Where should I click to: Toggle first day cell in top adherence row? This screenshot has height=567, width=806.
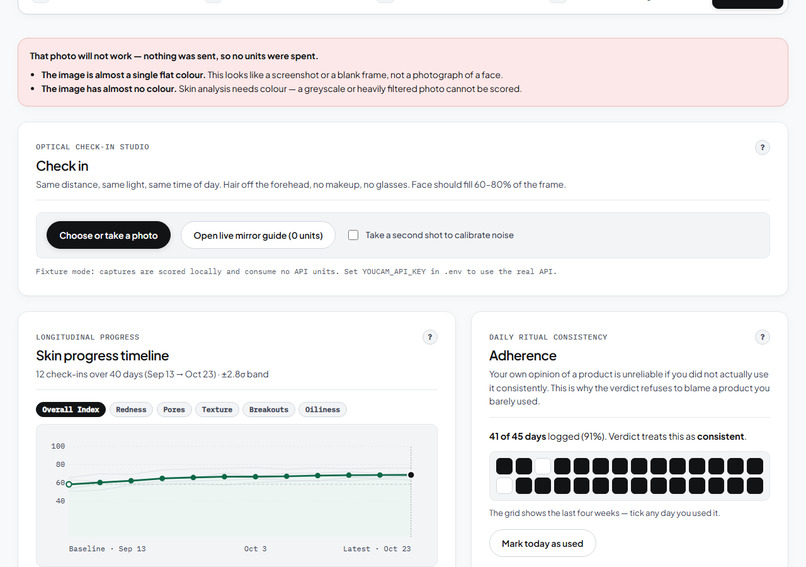pos(504,466)
